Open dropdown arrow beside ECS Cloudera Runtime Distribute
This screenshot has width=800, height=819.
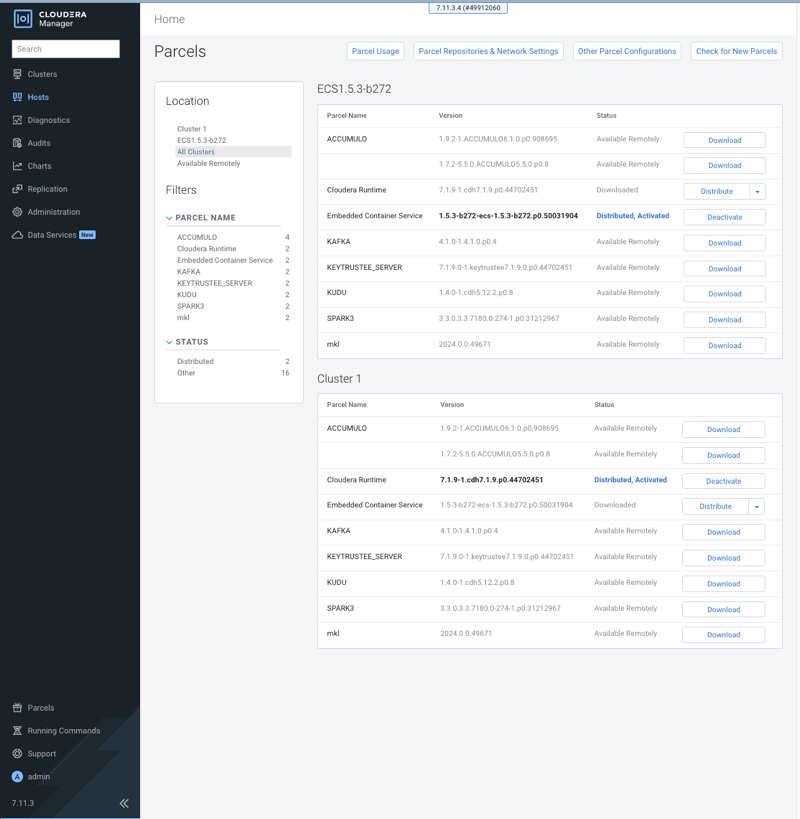tap(757, 192)
